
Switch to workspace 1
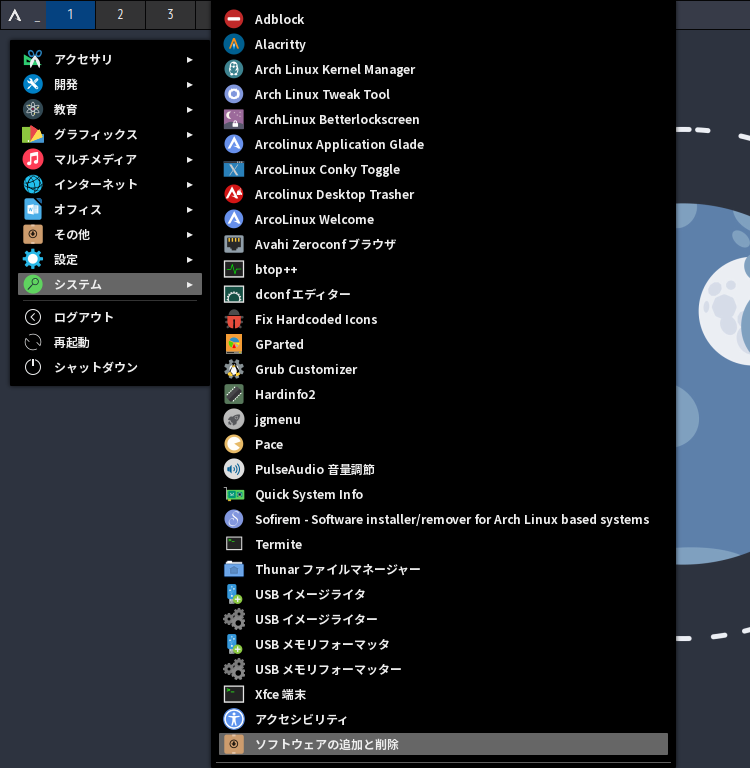coord(71,15)
